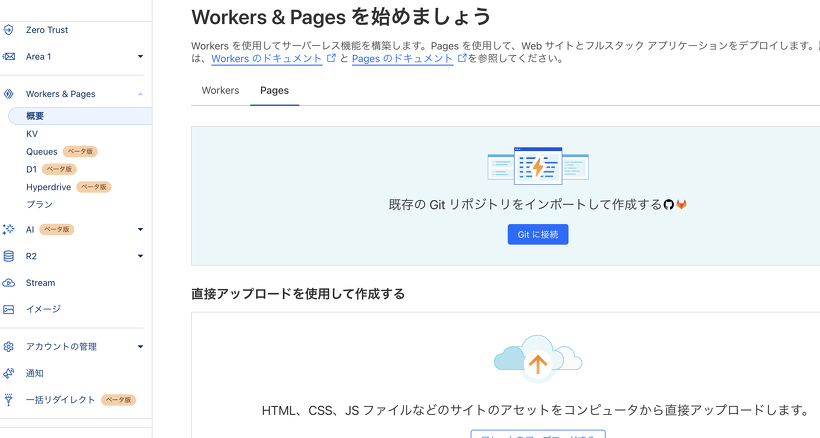Click the R2 sidebar label
820x438 pixels.
pyautogui.click(x=31, y=256)
